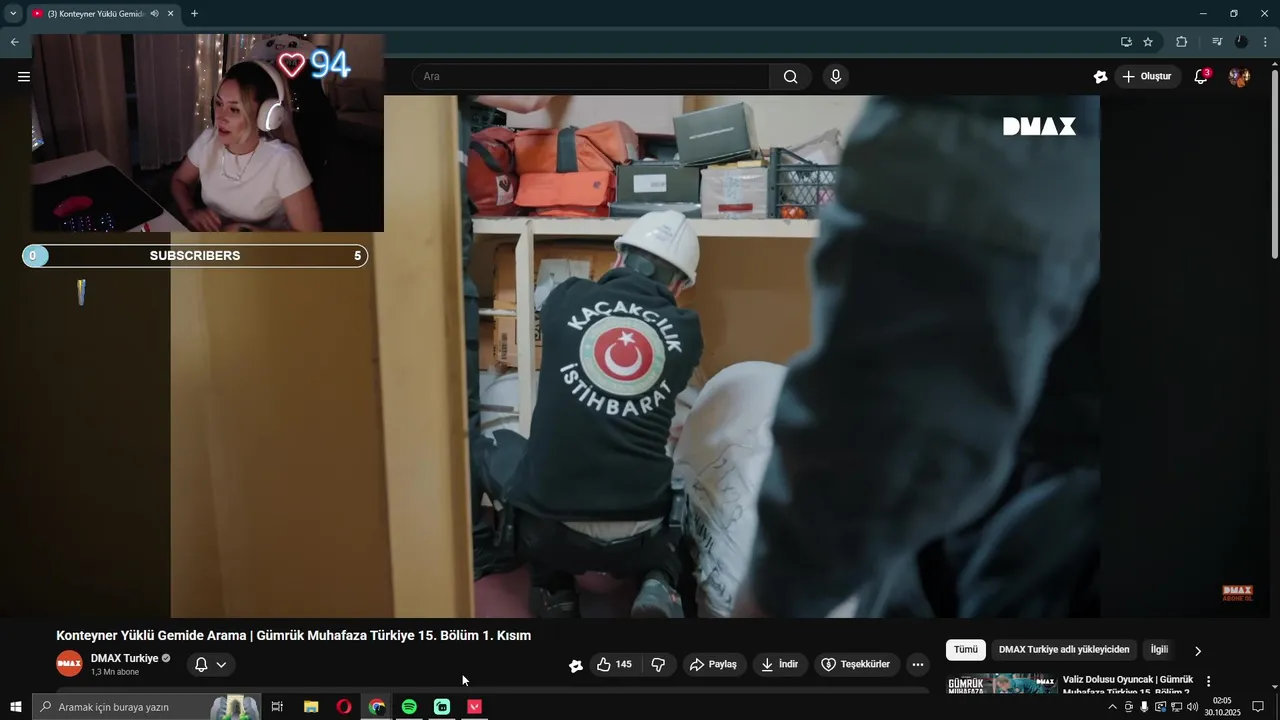Show next filter chips with right arrow
Viewport: 1280px width, 720px height.
[x=1198, y=651]
